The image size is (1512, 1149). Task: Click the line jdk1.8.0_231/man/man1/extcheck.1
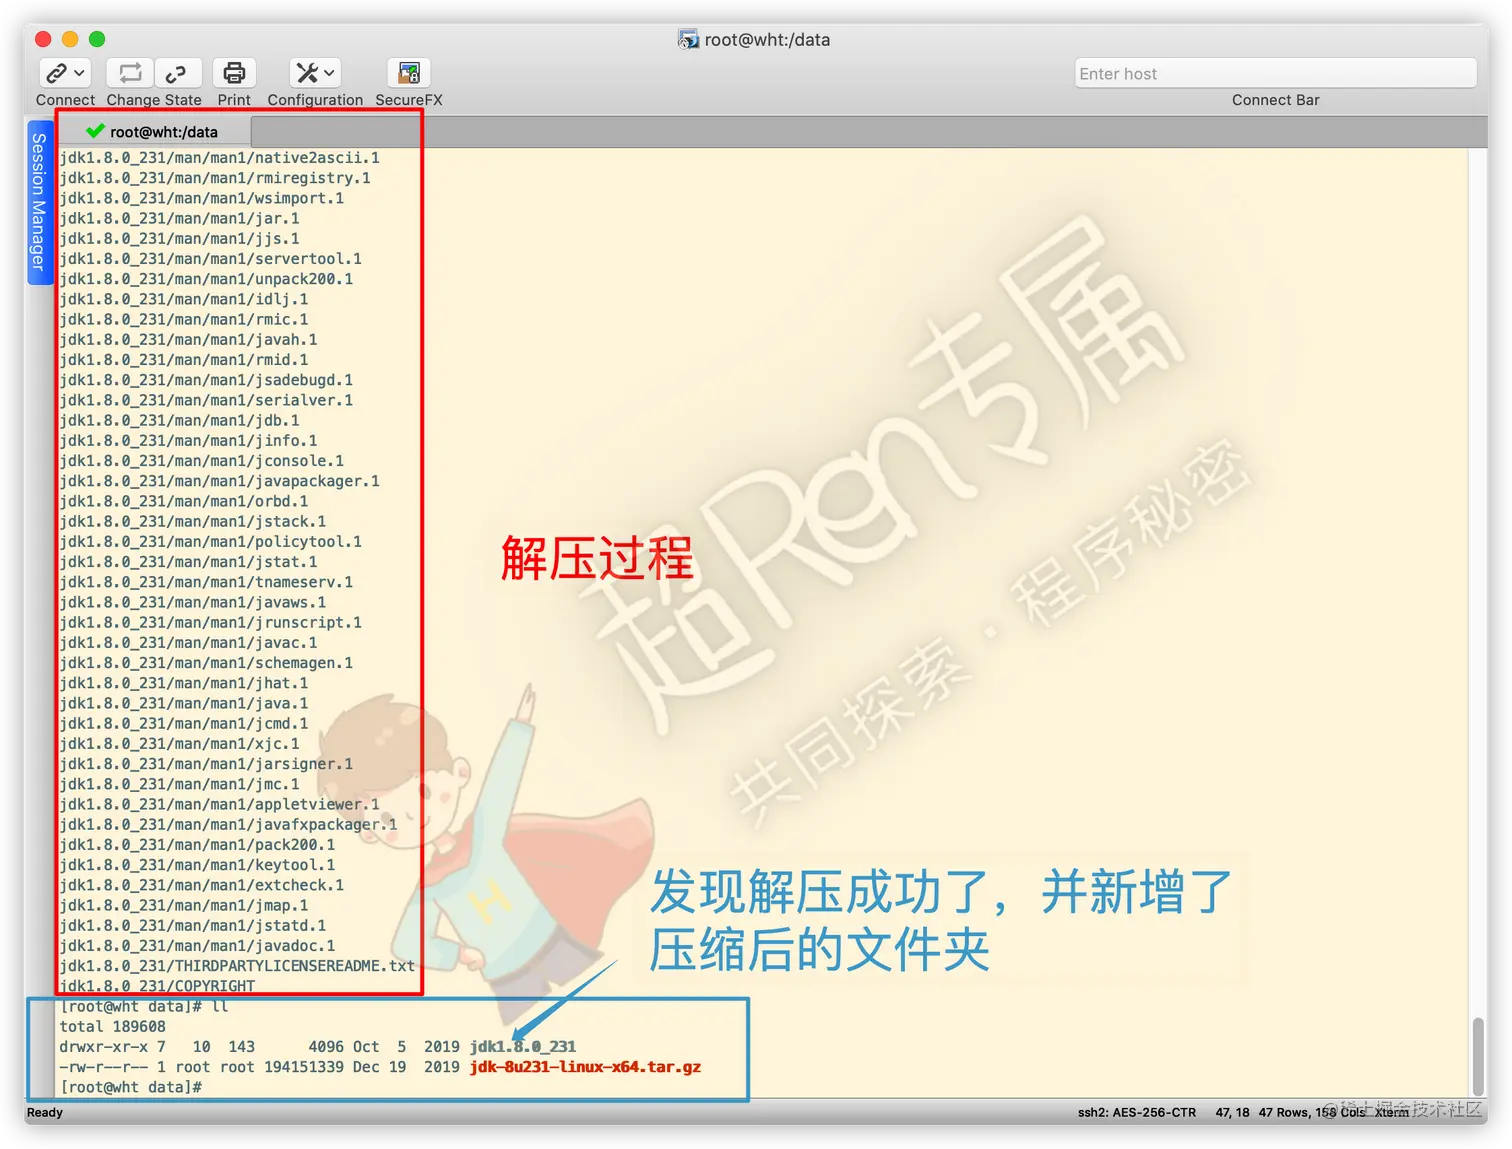click(x=202, y=885)
